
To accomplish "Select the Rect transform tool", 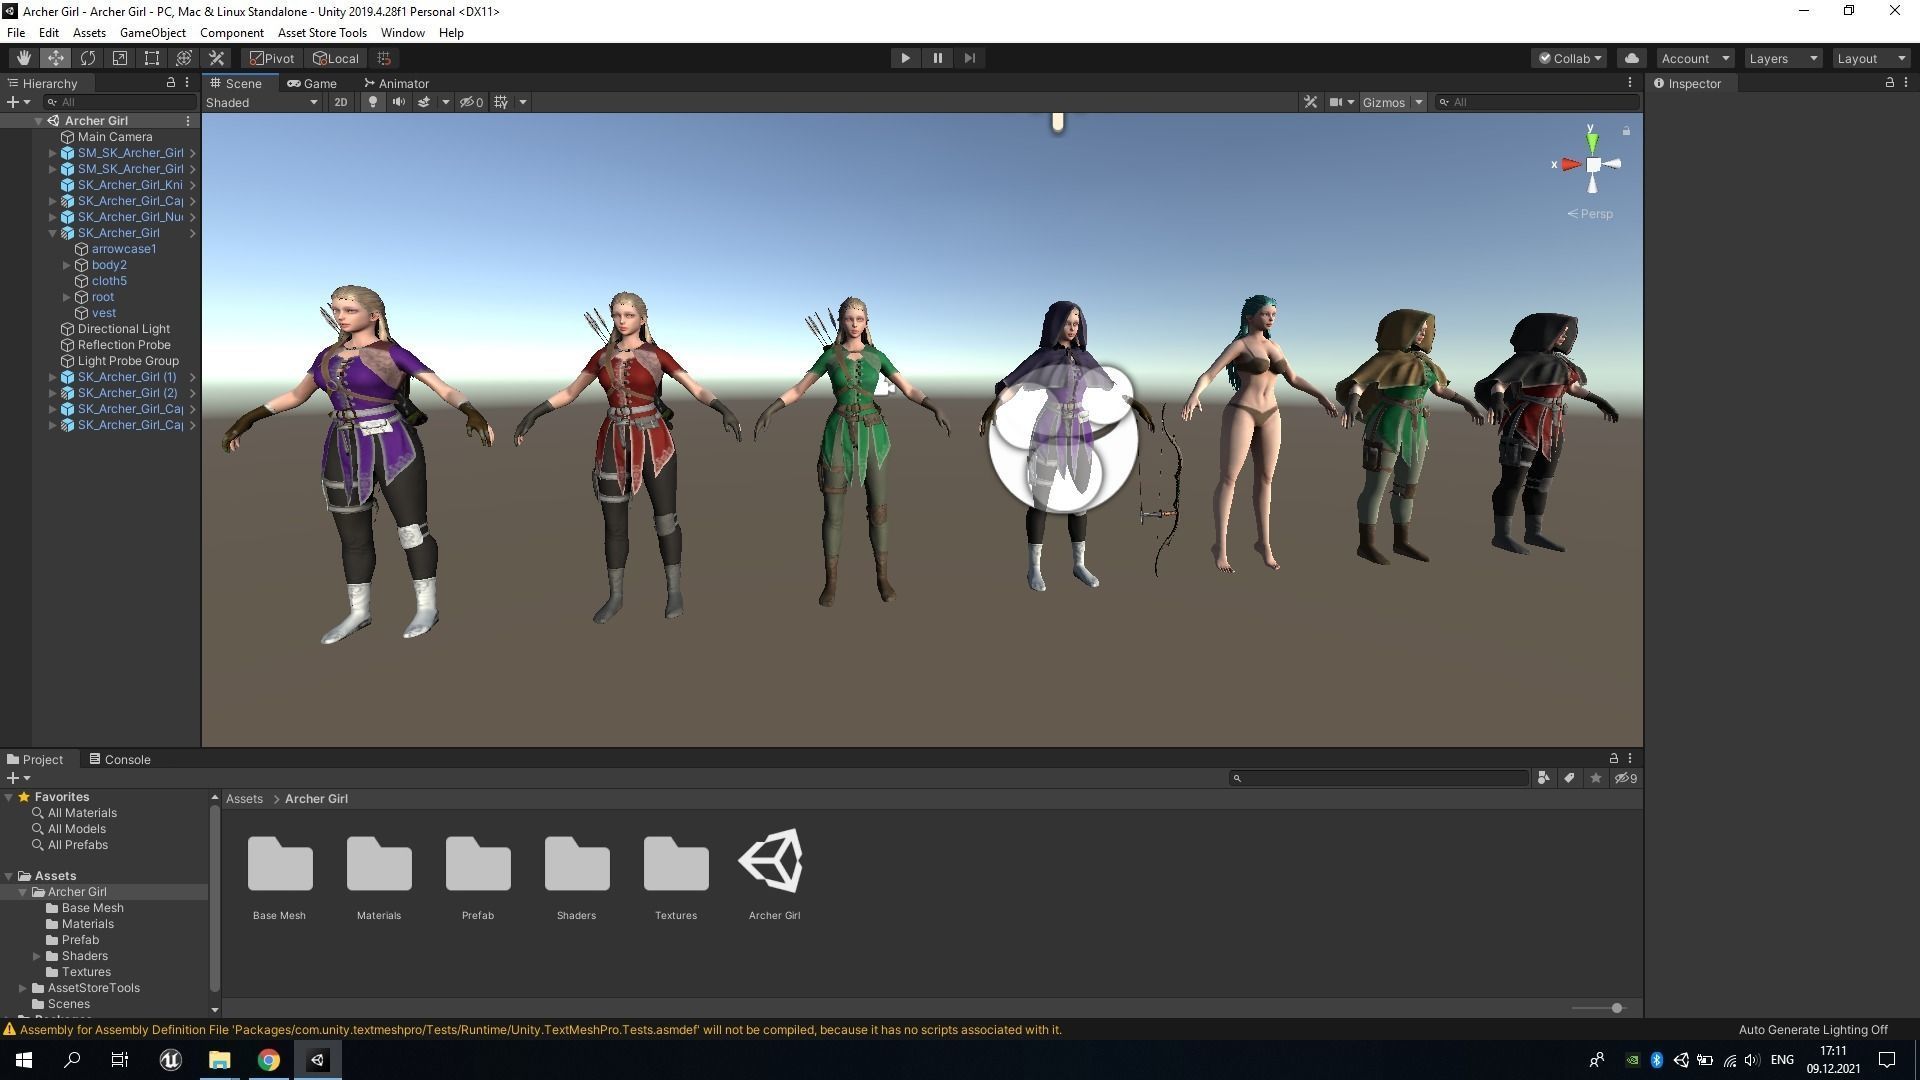I will tap(152, 58).
